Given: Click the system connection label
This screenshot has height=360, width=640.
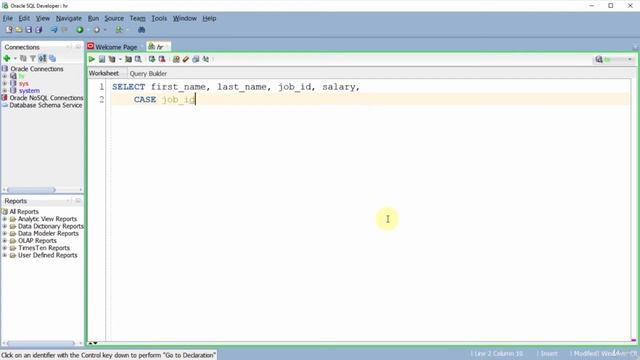Looking at the screenshot, I should click(x=29, y=91).
